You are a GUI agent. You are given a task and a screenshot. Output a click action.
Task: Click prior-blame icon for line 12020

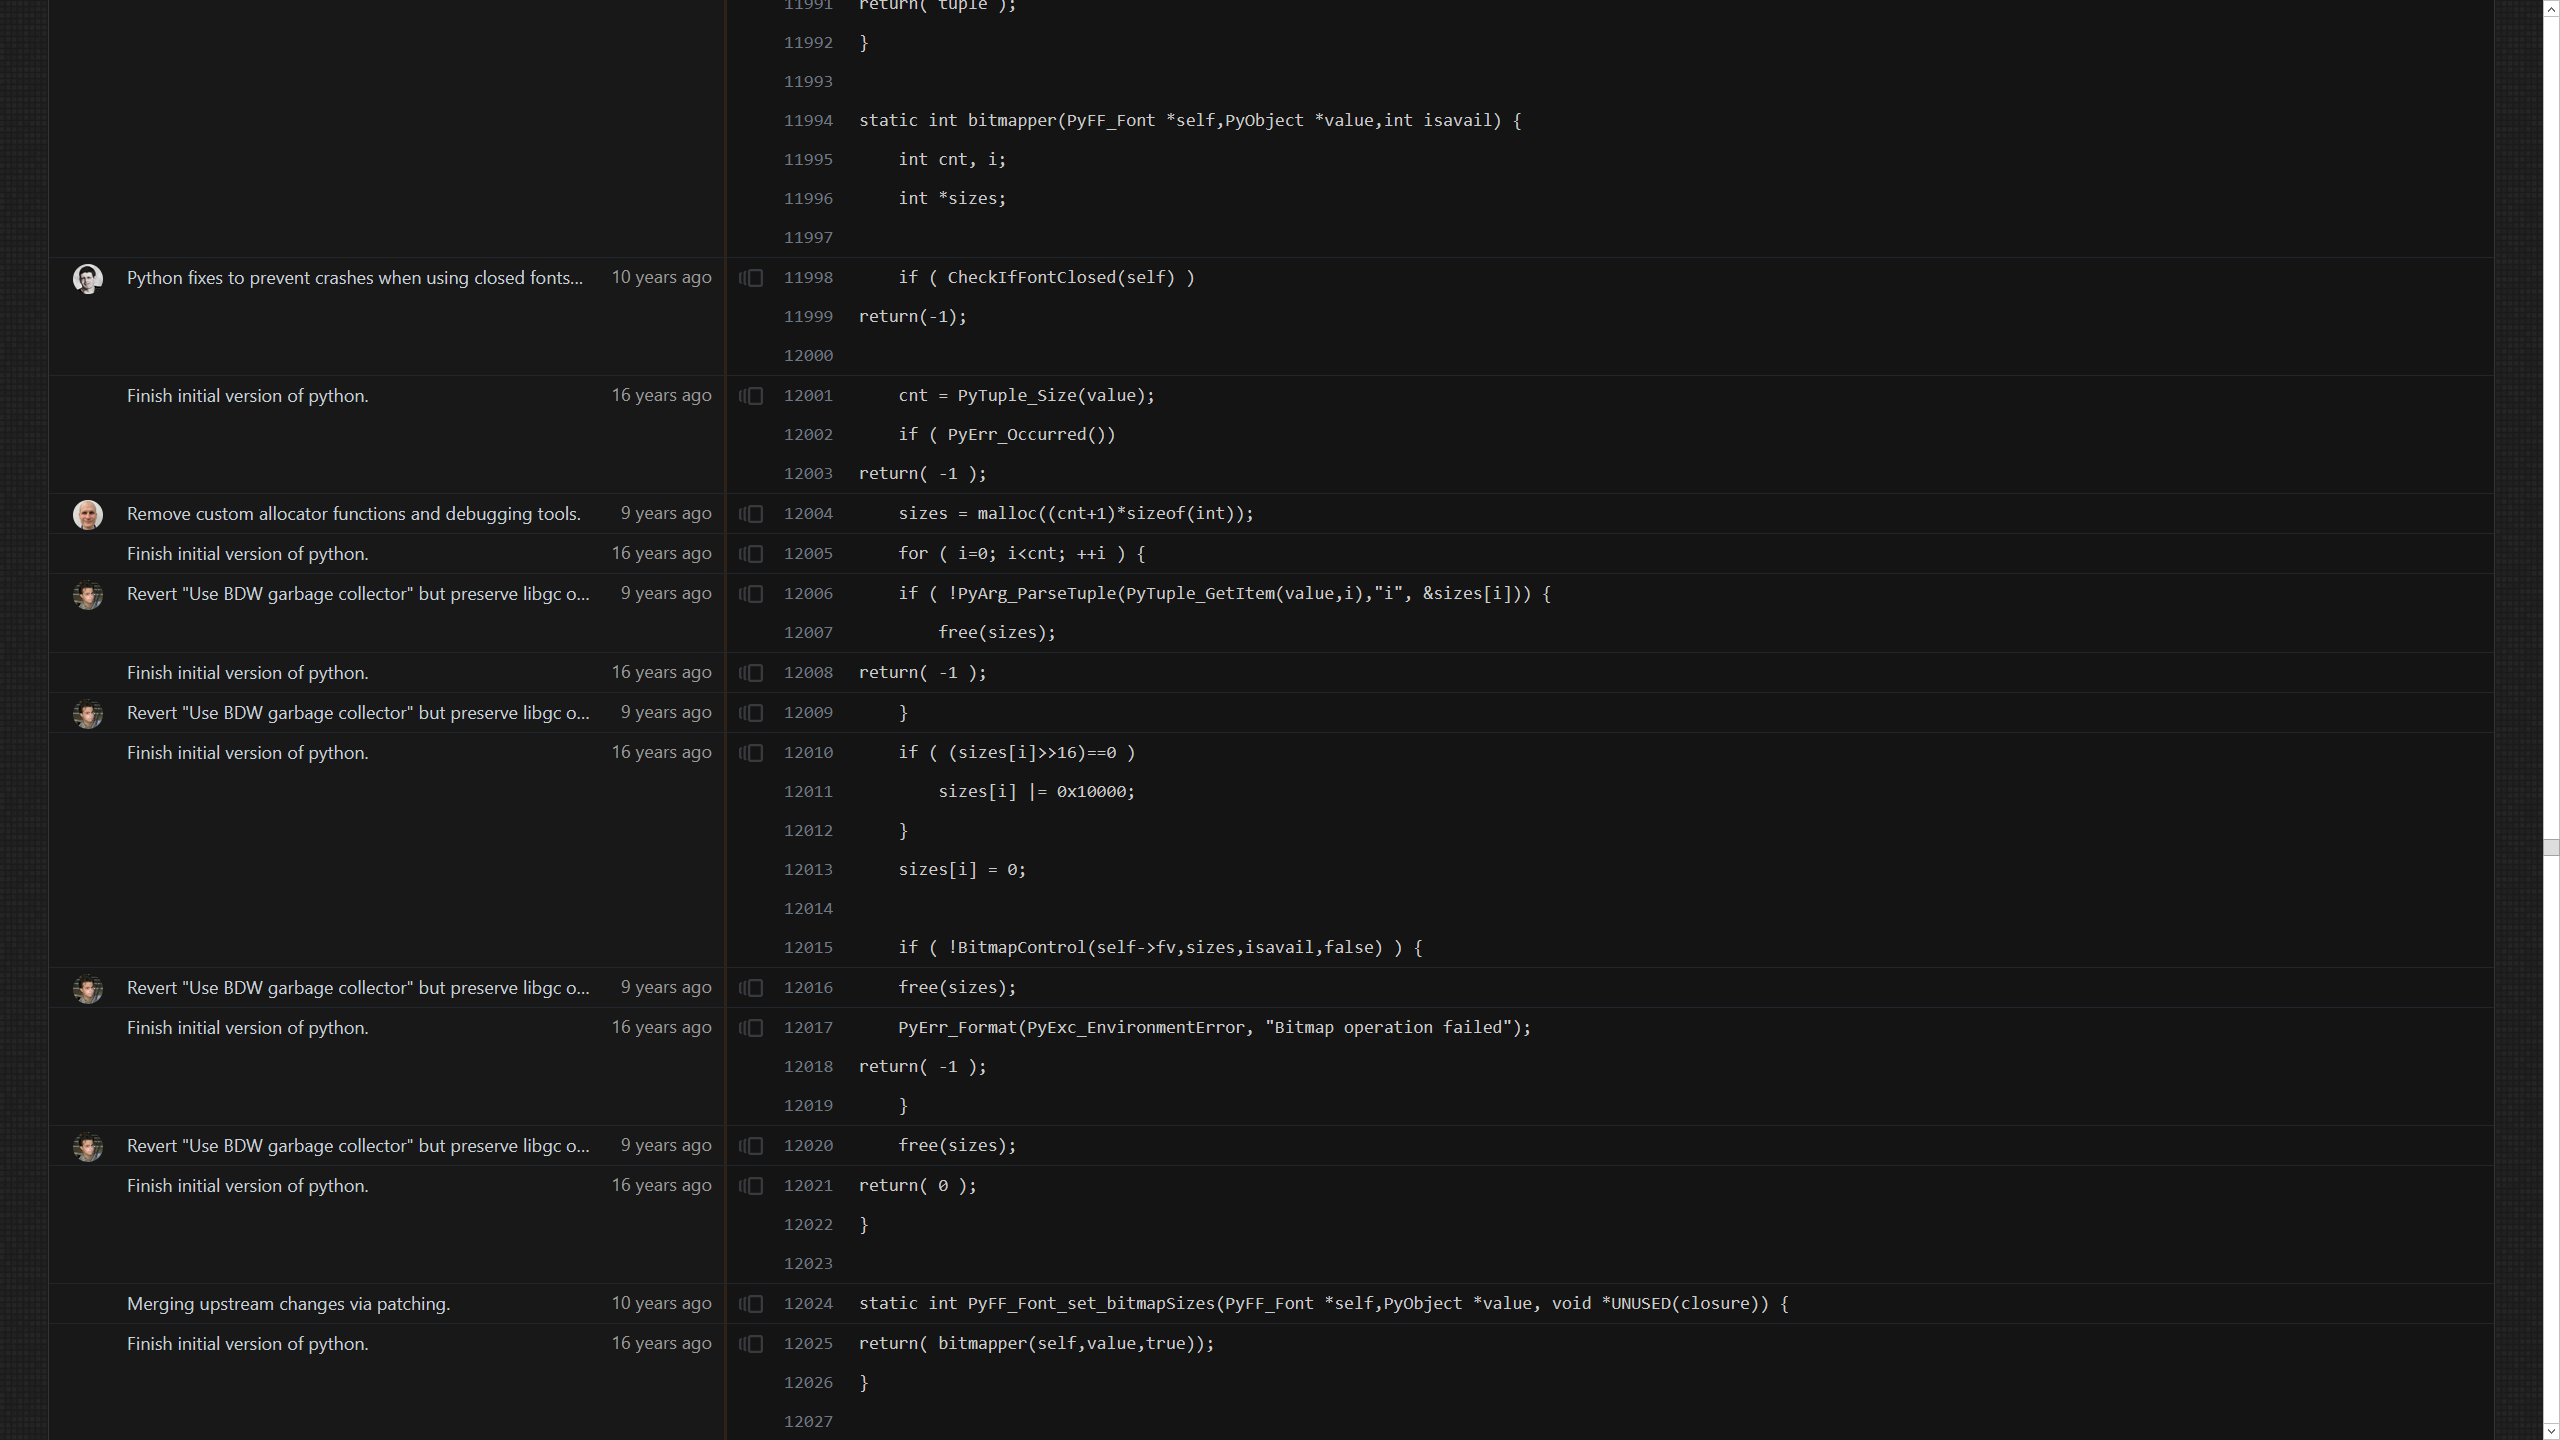click(x=751, y=1146)
